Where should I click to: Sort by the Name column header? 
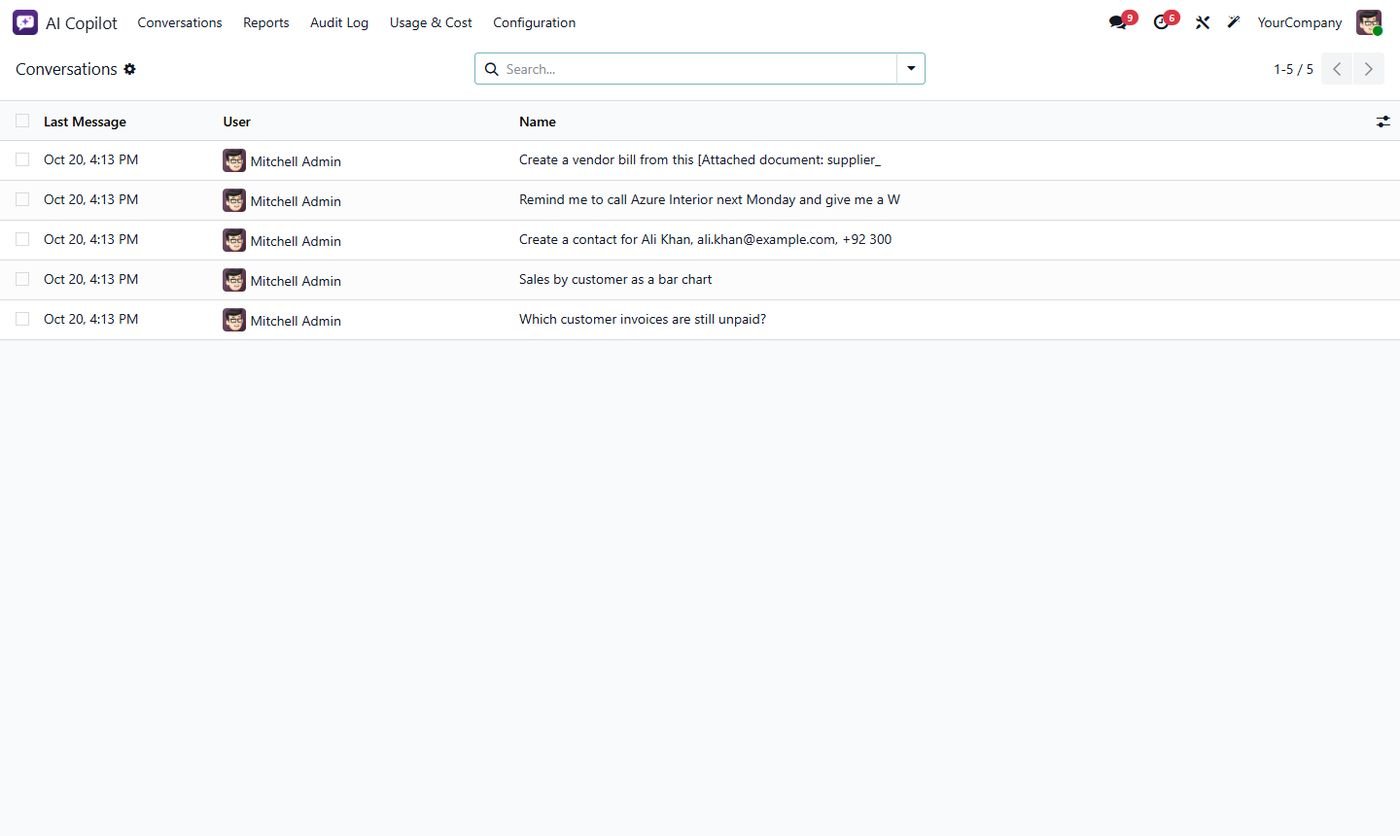pyautogui.click(x=537, y=121)
